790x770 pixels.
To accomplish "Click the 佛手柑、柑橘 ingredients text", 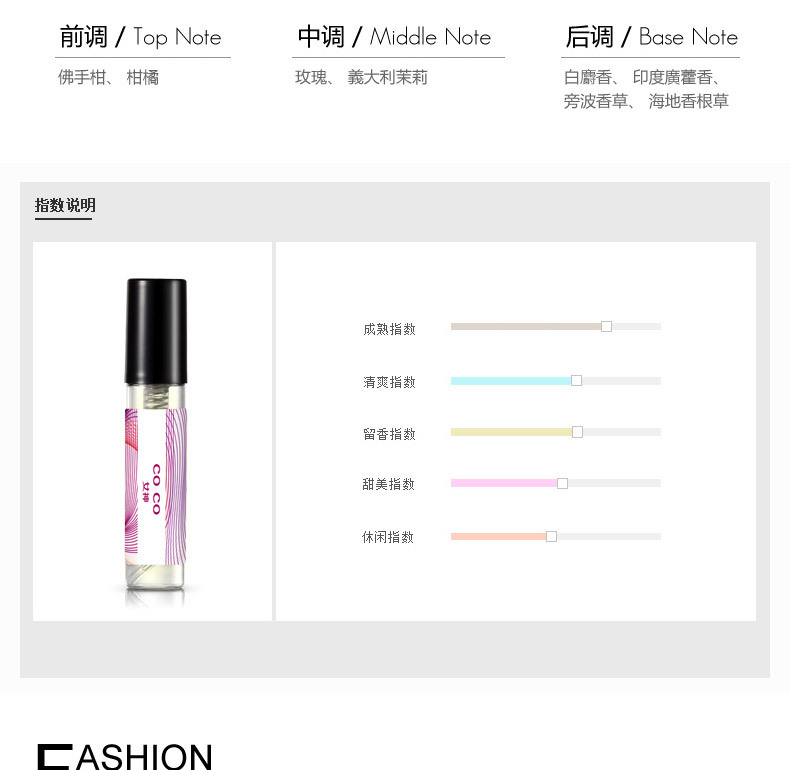I will pyautogui.click(x=108, y=77).
